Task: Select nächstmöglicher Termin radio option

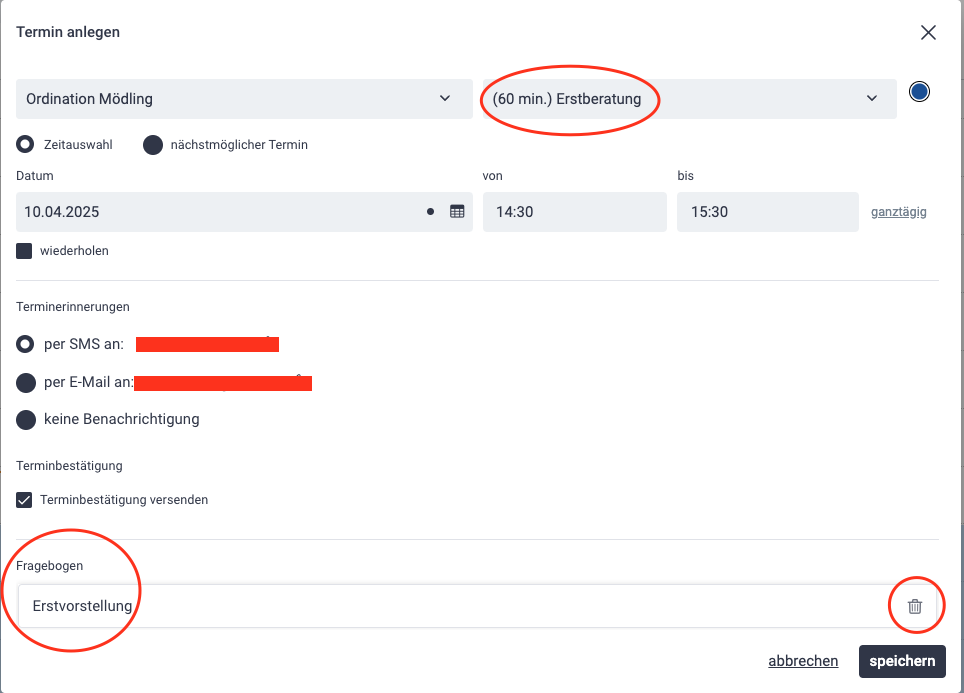Action: tap(152, 145)
